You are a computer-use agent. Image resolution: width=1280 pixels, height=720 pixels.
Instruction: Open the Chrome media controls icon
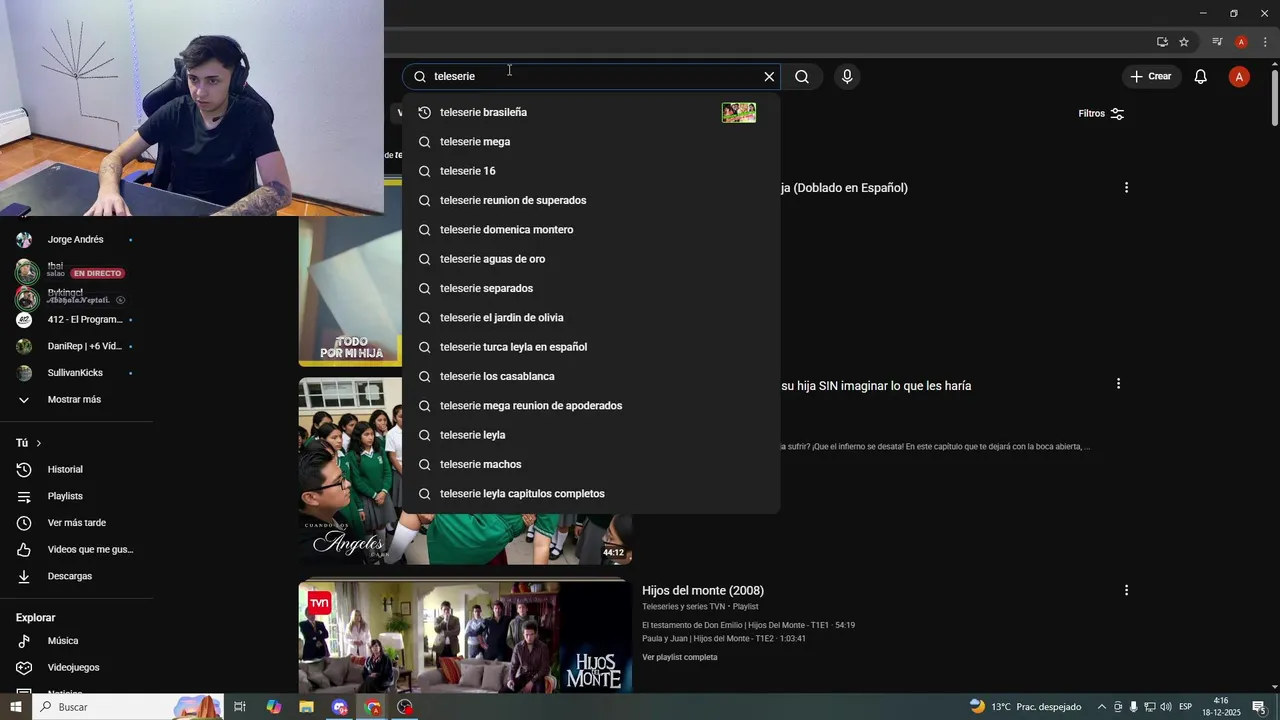(x=1217, y=42)
